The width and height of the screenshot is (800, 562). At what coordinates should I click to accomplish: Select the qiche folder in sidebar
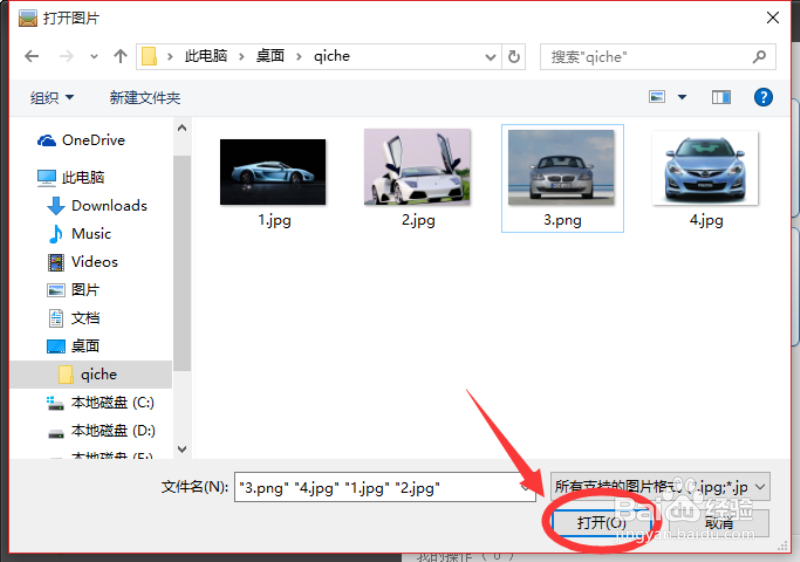(91, 374)
